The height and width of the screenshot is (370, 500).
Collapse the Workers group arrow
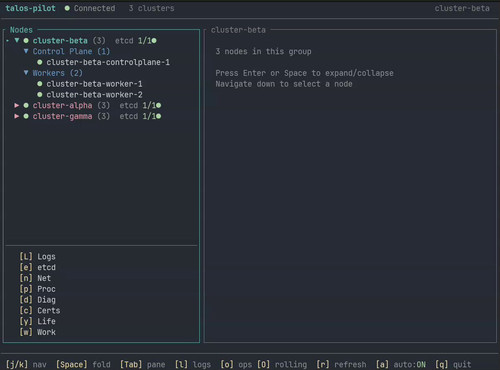26,73
